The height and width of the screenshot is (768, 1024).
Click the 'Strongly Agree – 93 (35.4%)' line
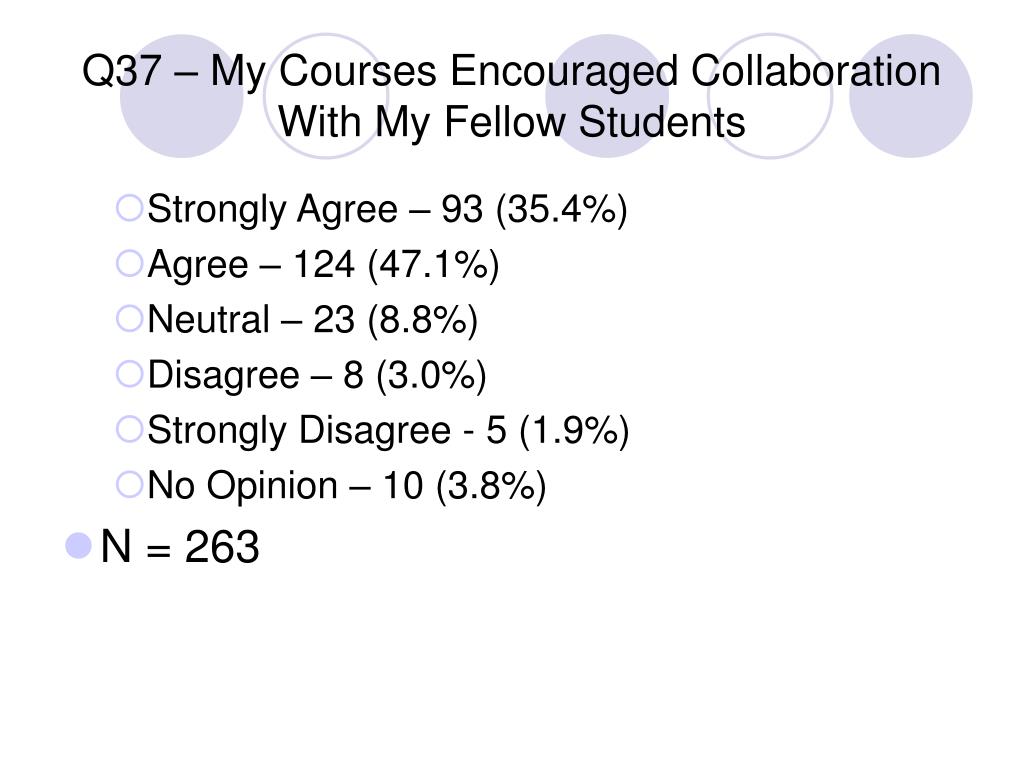(387, 210)
